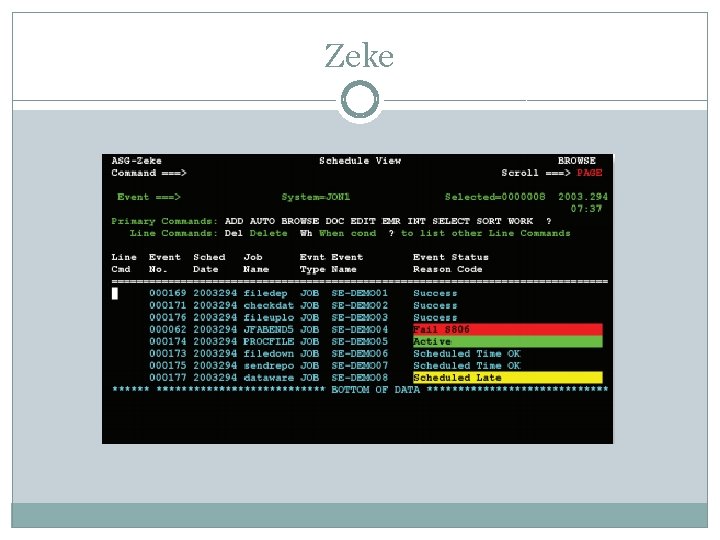Click Scheduled Time OK for SE-DEMO07

(x=467, y=366)
